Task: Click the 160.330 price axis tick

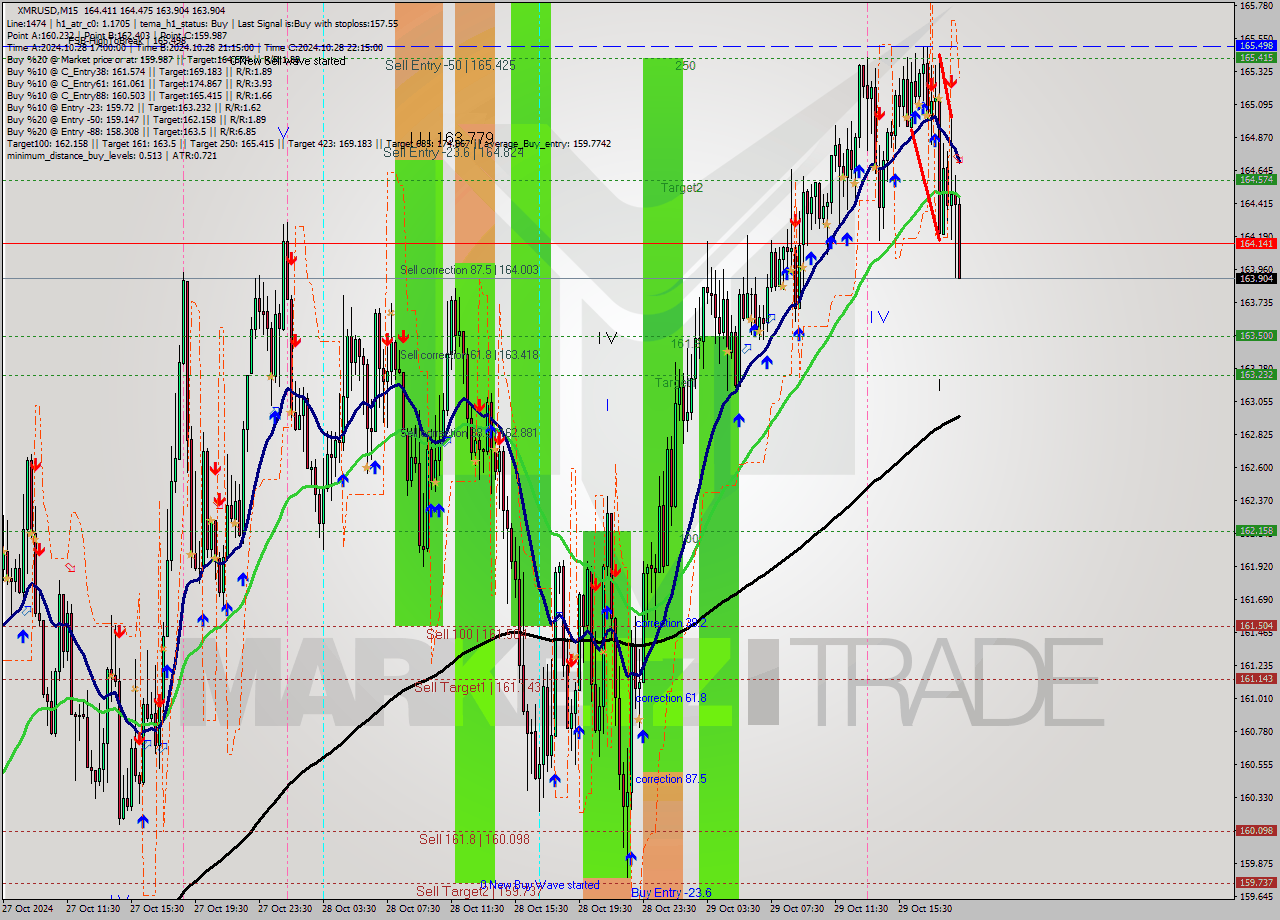Action: (1255, 798)
